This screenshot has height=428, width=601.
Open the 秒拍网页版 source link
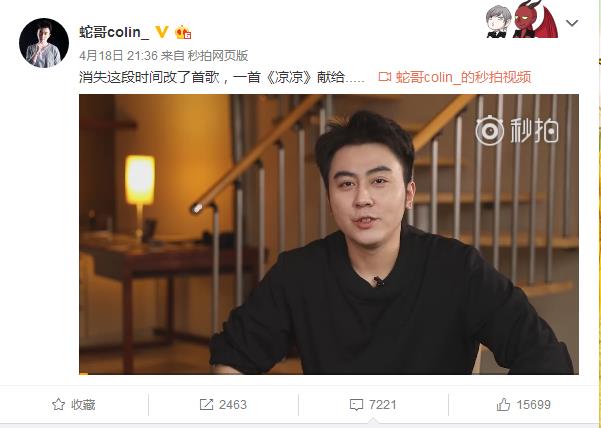218,56
